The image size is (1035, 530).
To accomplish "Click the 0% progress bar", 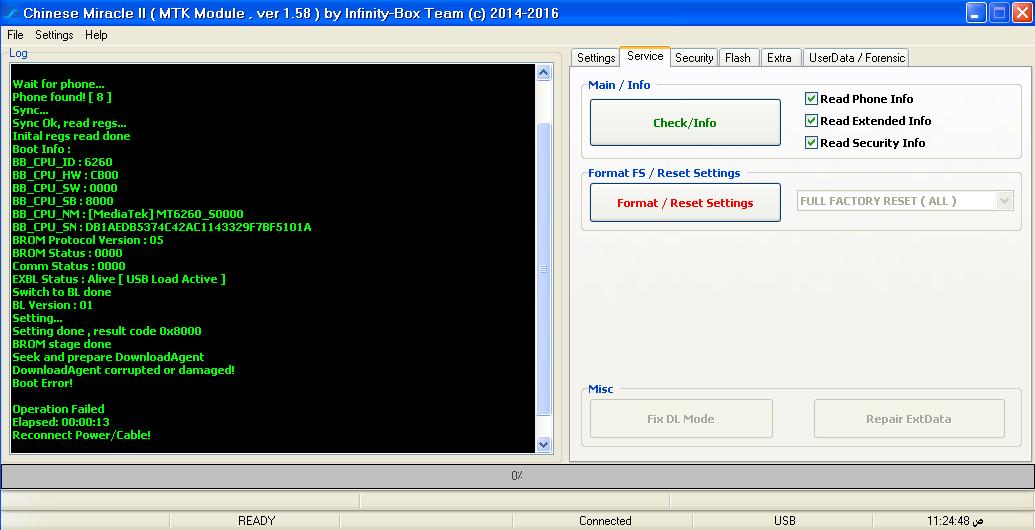I will coord(518,476).
